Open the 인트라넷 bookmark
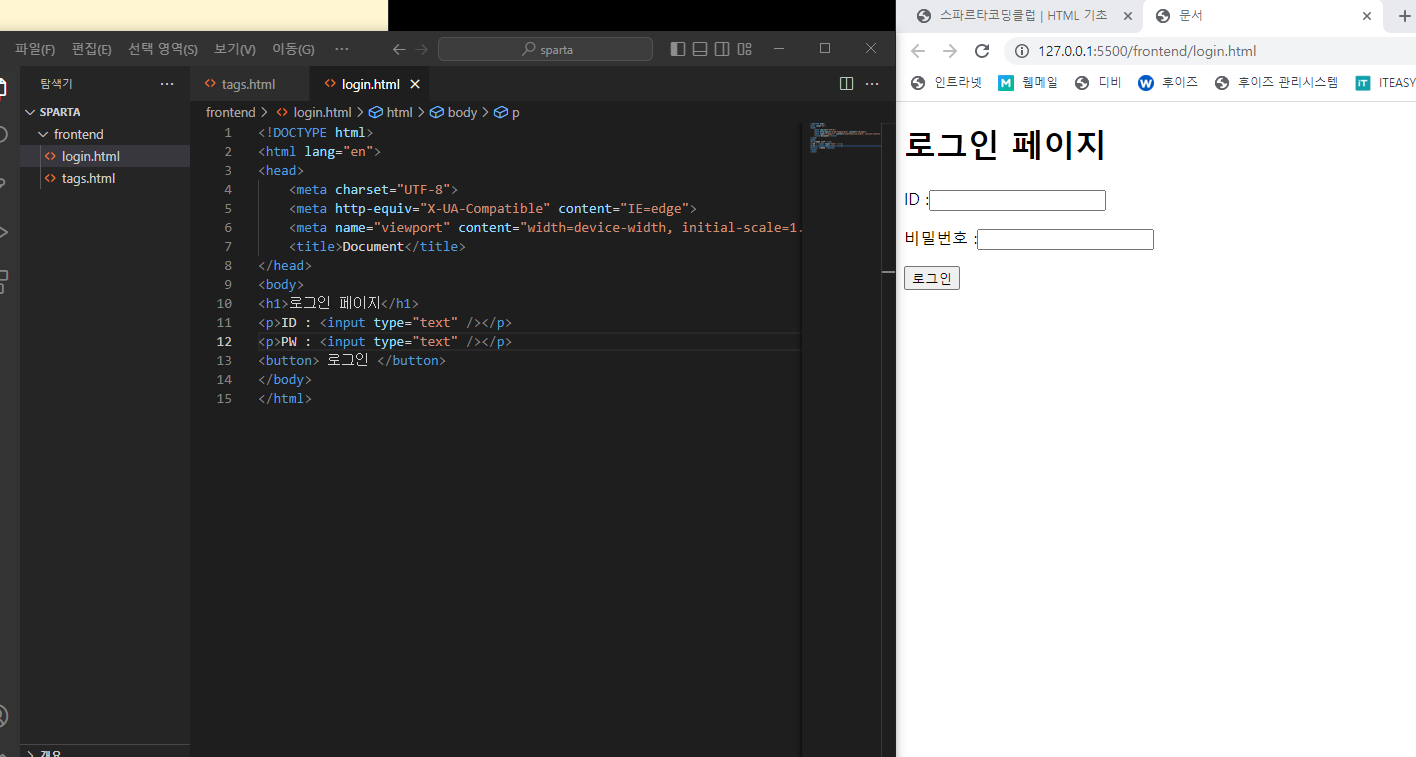Viewport: 1416px width, 757px height. coord(946,83)
